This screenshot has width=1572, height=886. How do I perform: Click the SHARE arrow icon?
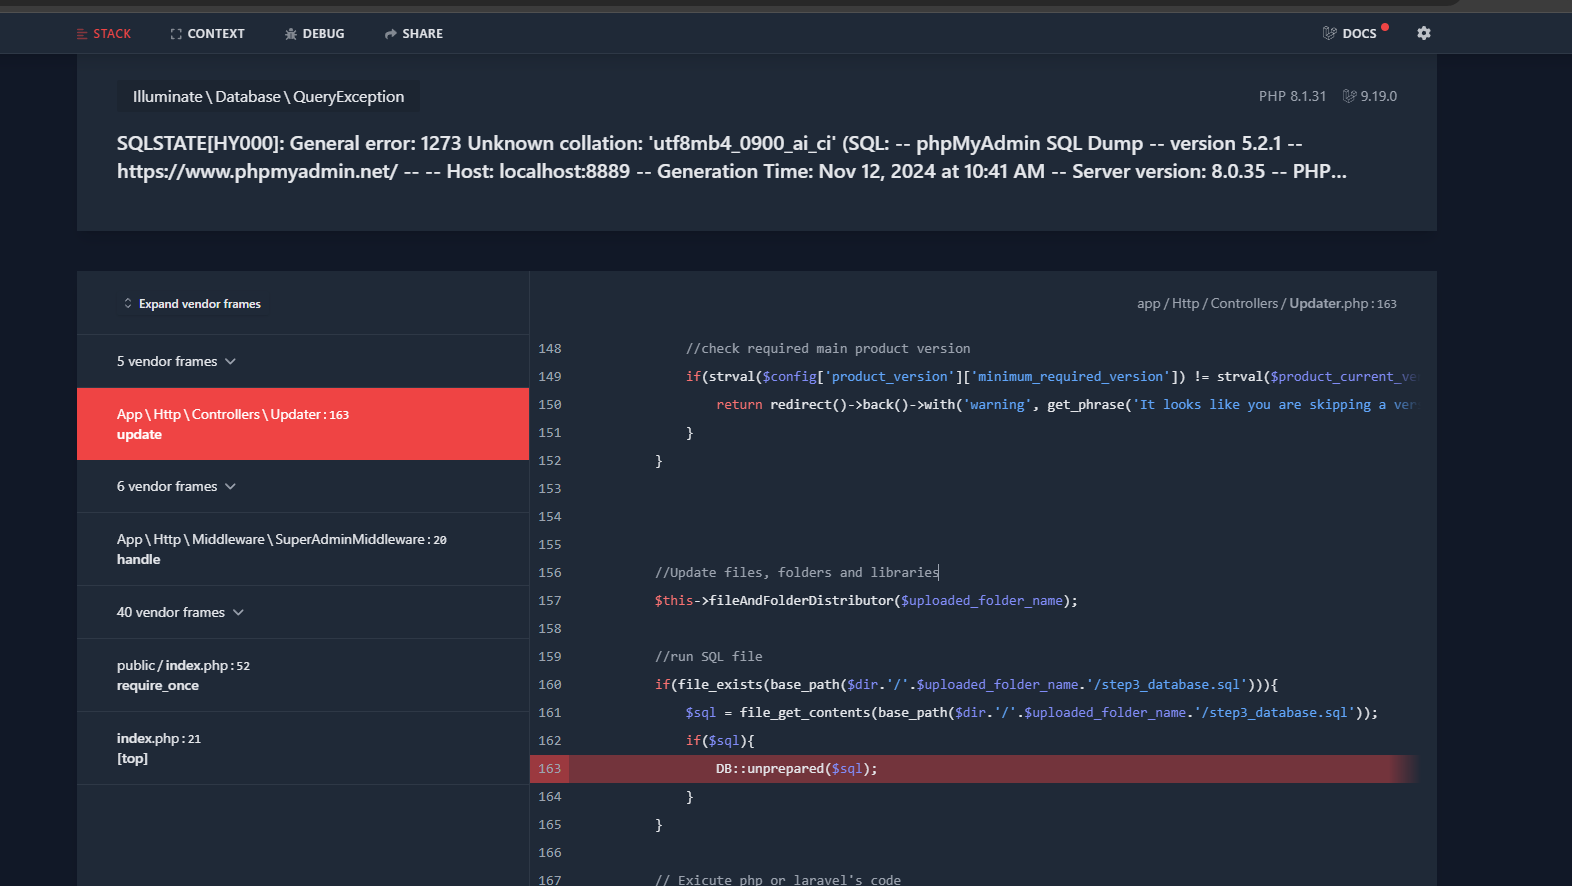[391, 34]
